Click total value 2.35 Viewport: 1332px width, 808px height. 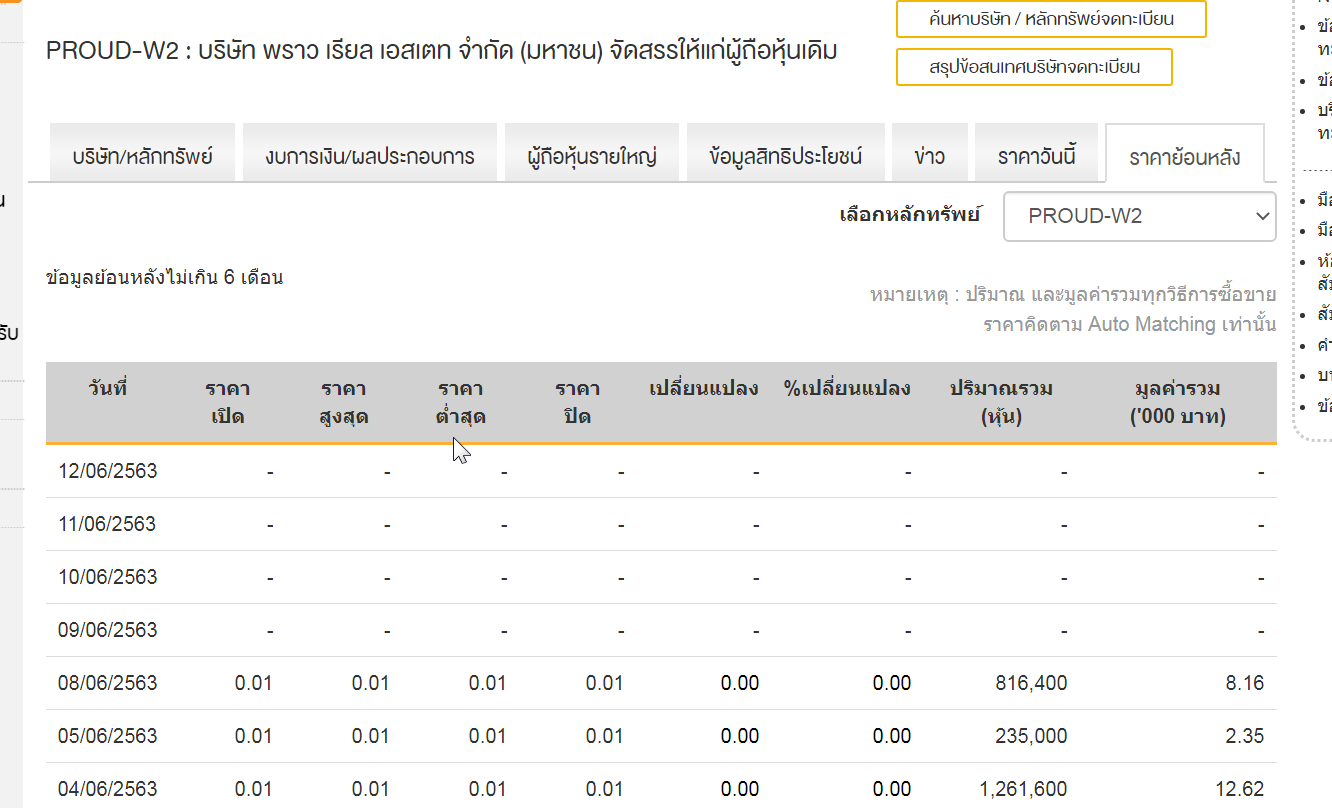1245,736
